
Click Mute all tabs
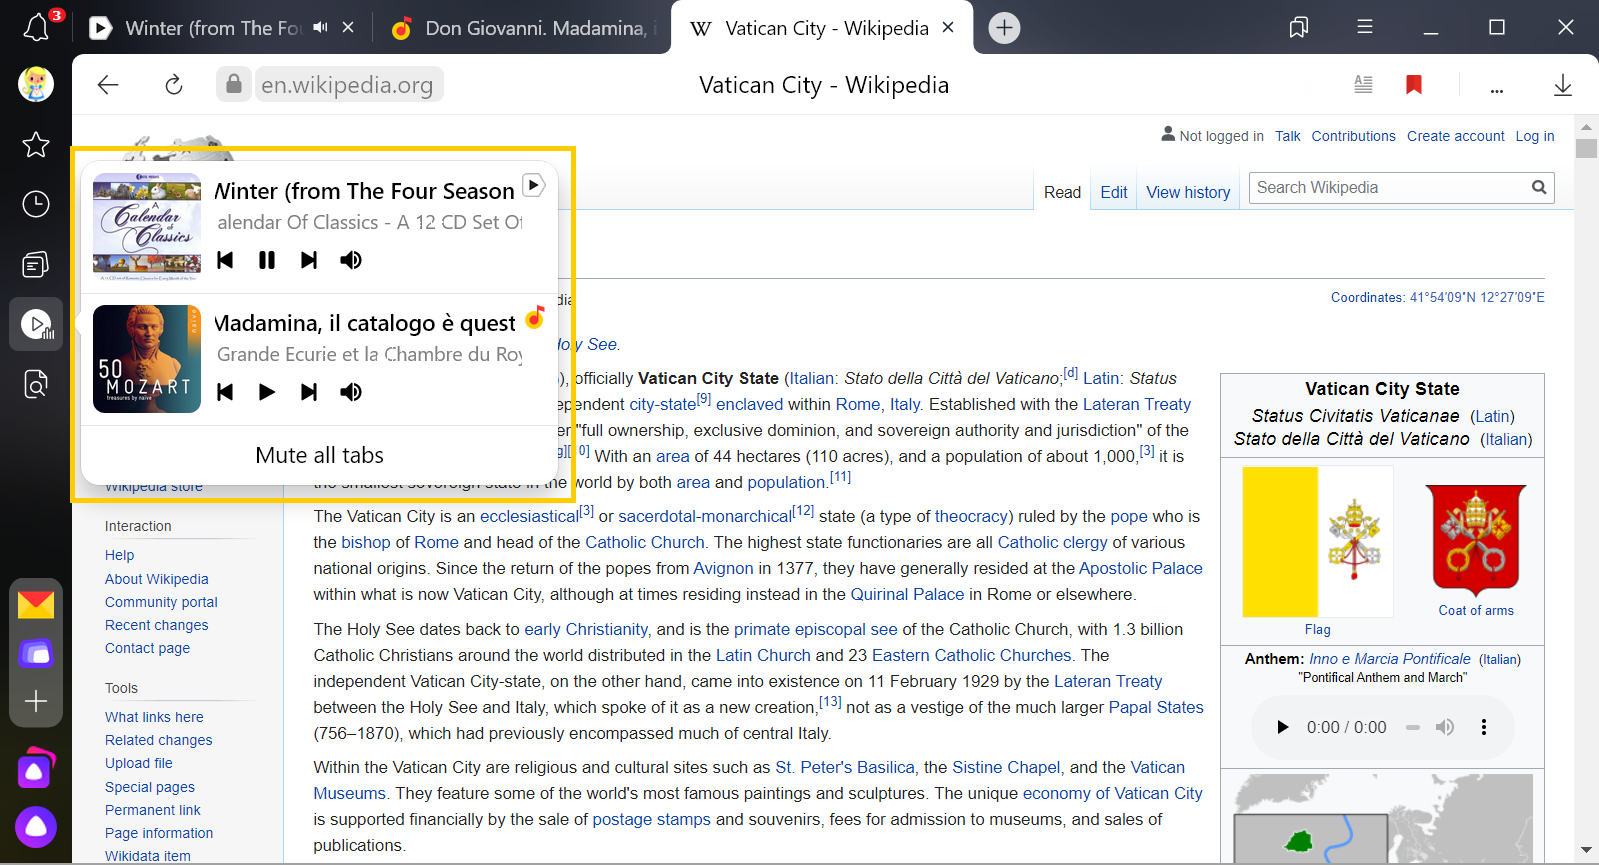pyautogui.click(x=319, y=455)
